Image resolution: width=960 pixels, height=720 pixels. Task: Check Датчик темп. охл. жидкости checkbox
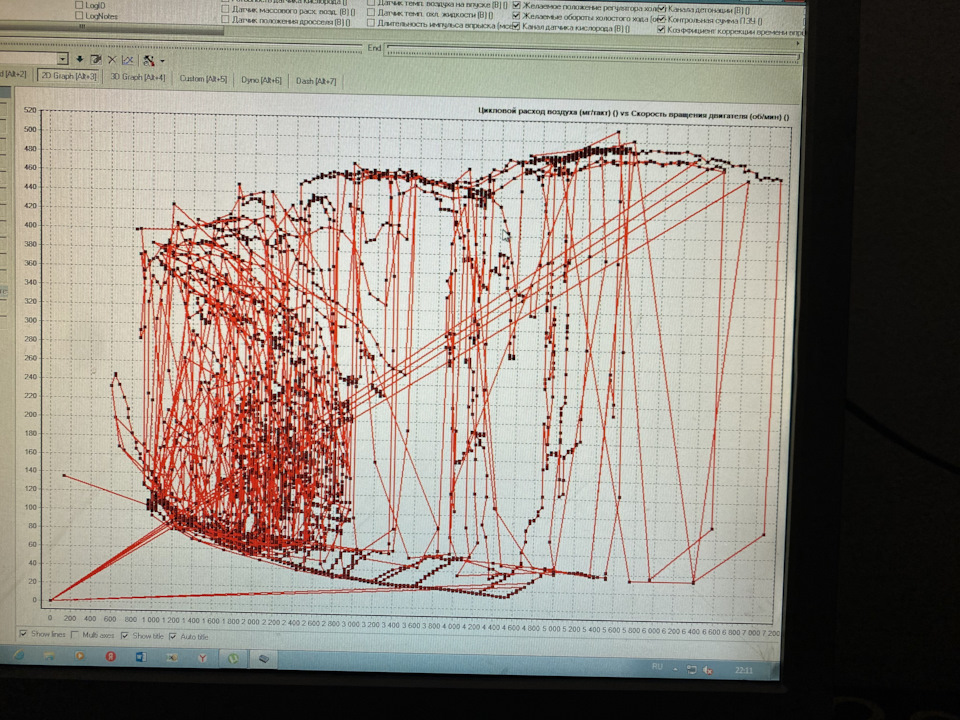pos(371,13)
